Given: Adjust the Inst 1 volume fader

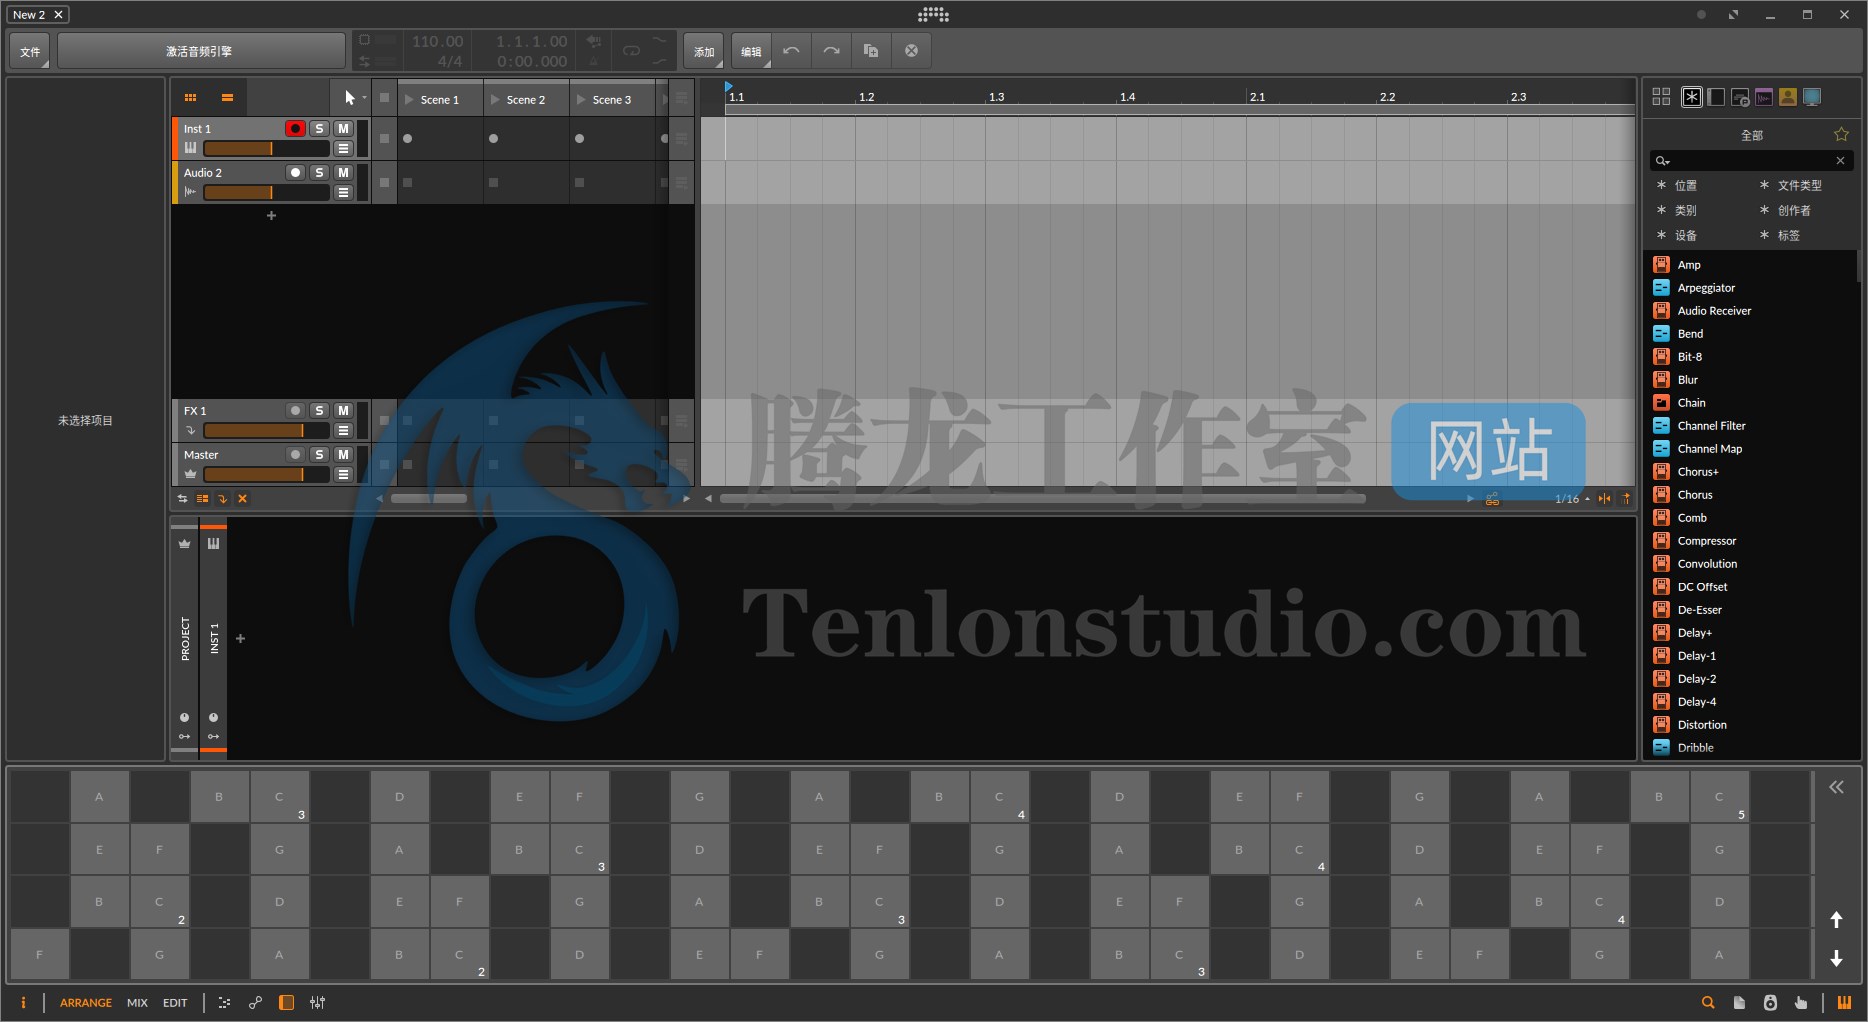Looking at the screenshot, I should tap(266, 148).
